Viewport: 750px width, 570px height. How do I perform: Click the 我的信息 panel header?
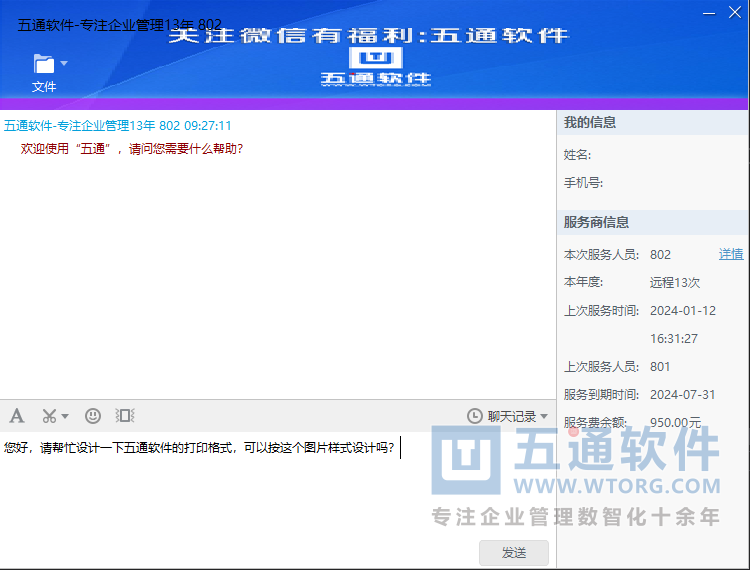pyautogui.click(x=652, y=122)
